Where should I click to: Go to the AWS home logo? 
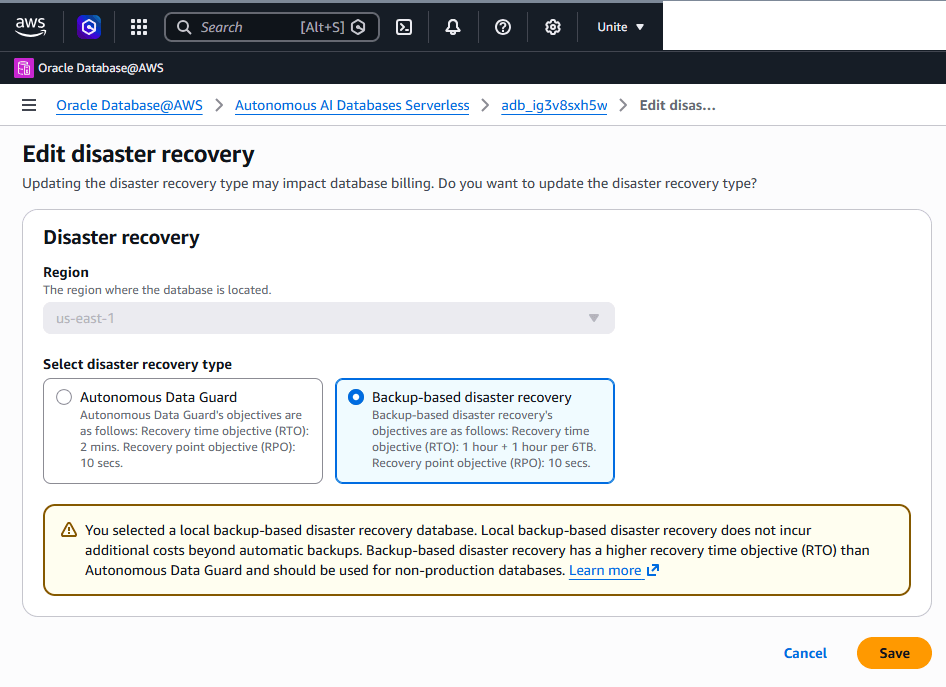tap(30, 27)
